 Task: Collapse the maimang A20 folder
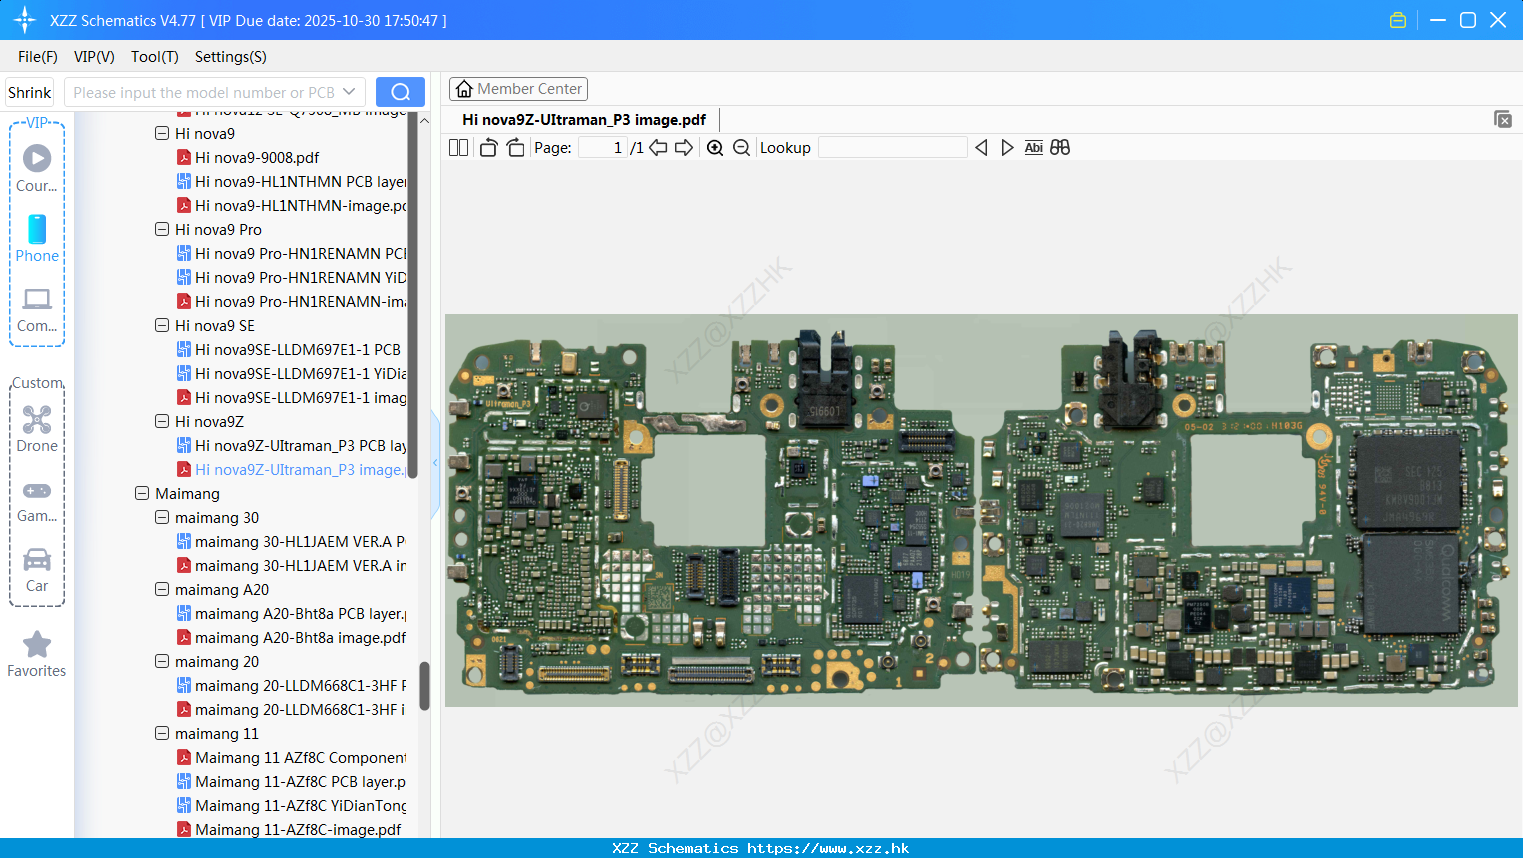162,589
